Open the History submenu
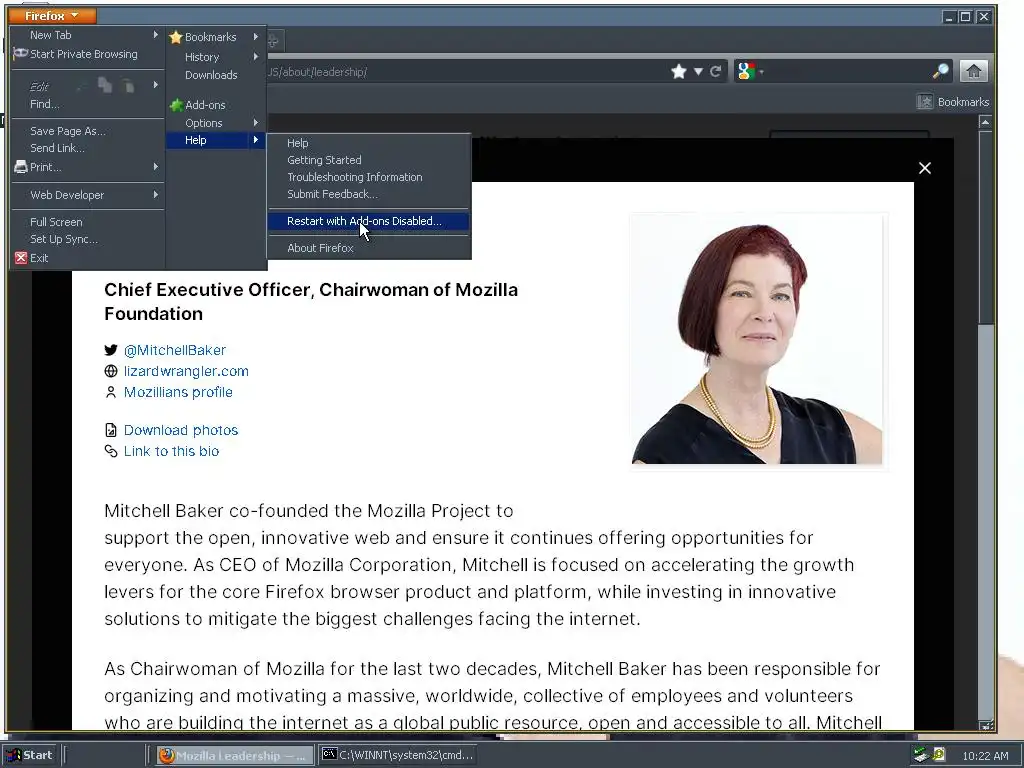The image size is (1024, 768). pos(202,57)
